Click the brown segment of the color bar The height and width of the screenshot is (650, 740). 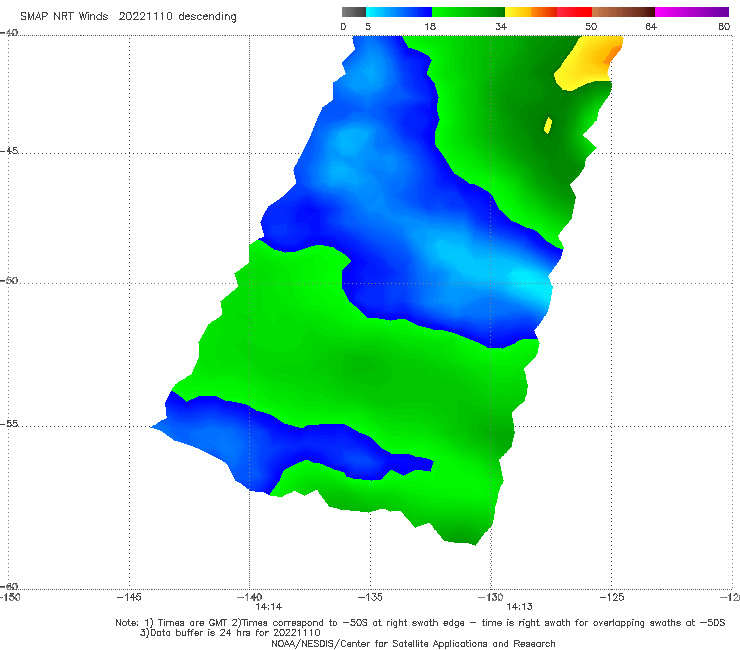pyautogui.click(x=623, y=12)
